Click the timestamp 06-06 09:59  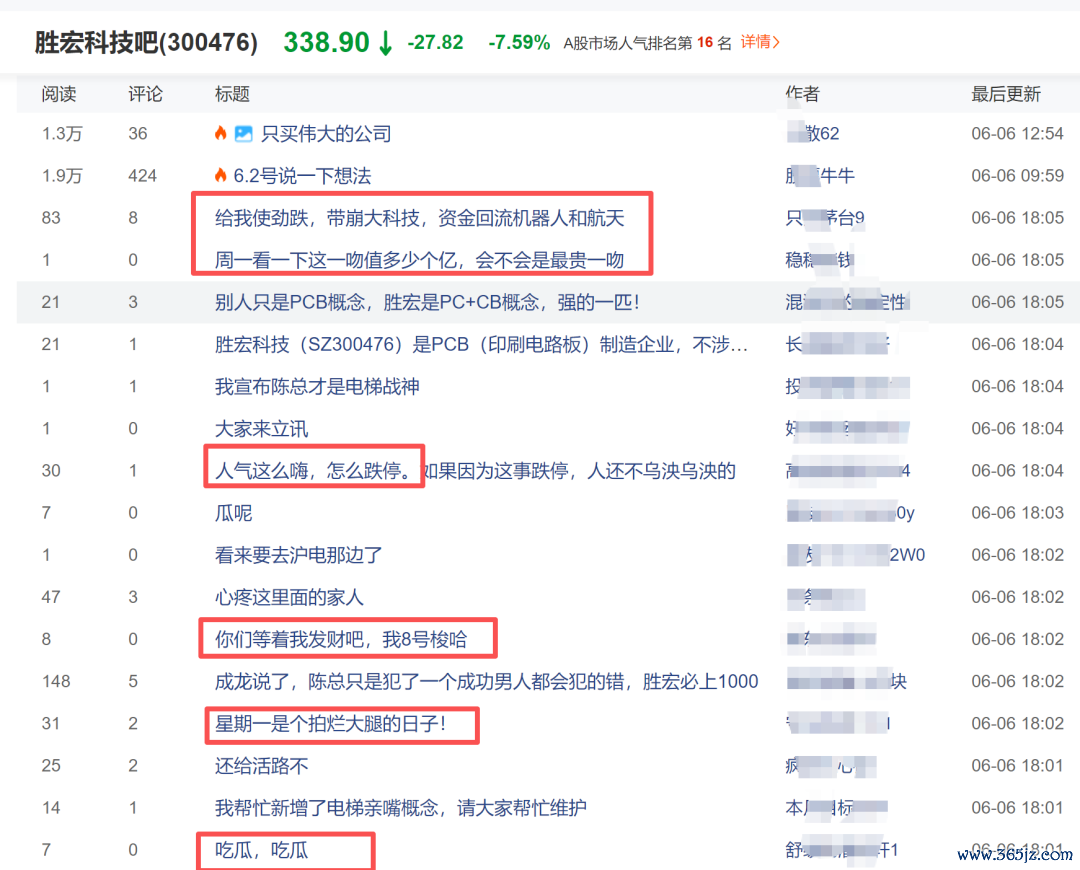(x=1017, y=176)
